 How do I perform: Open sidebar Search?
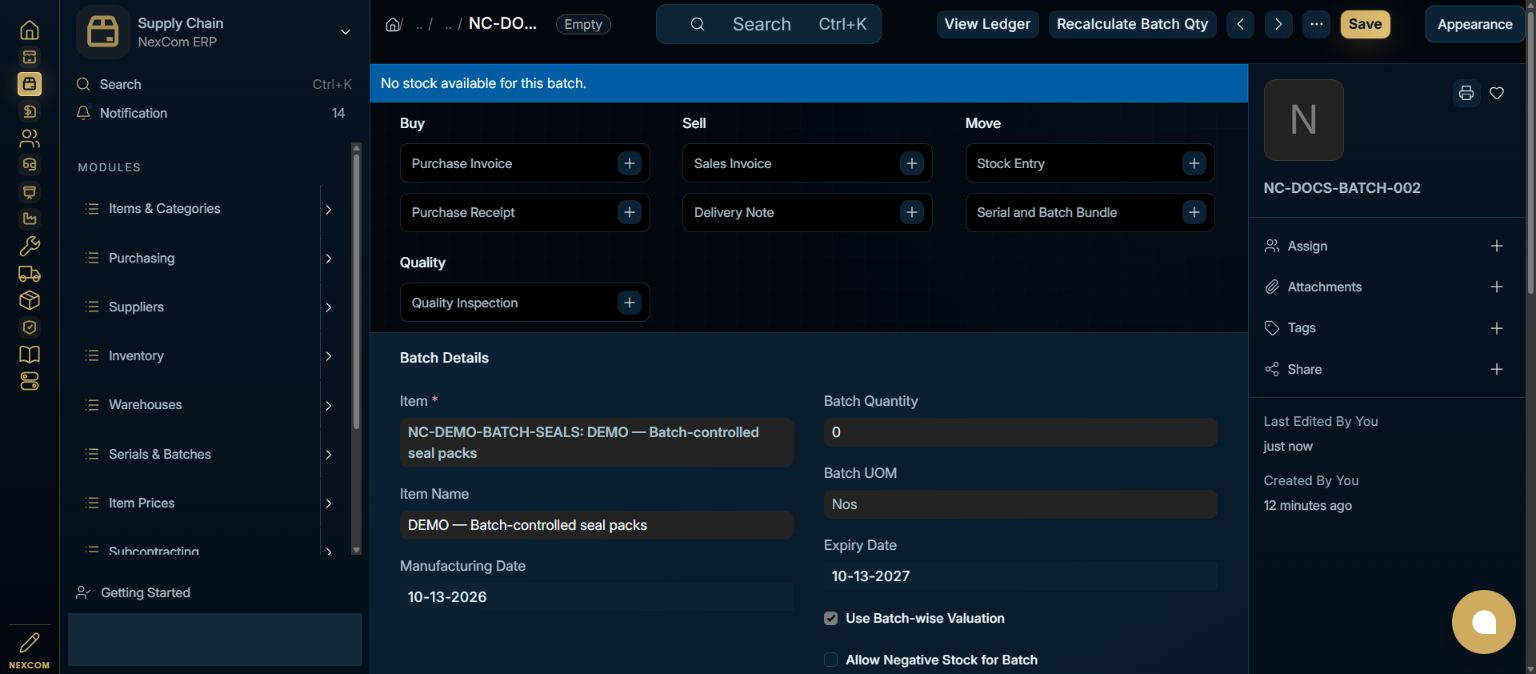[x=214, y=84]
